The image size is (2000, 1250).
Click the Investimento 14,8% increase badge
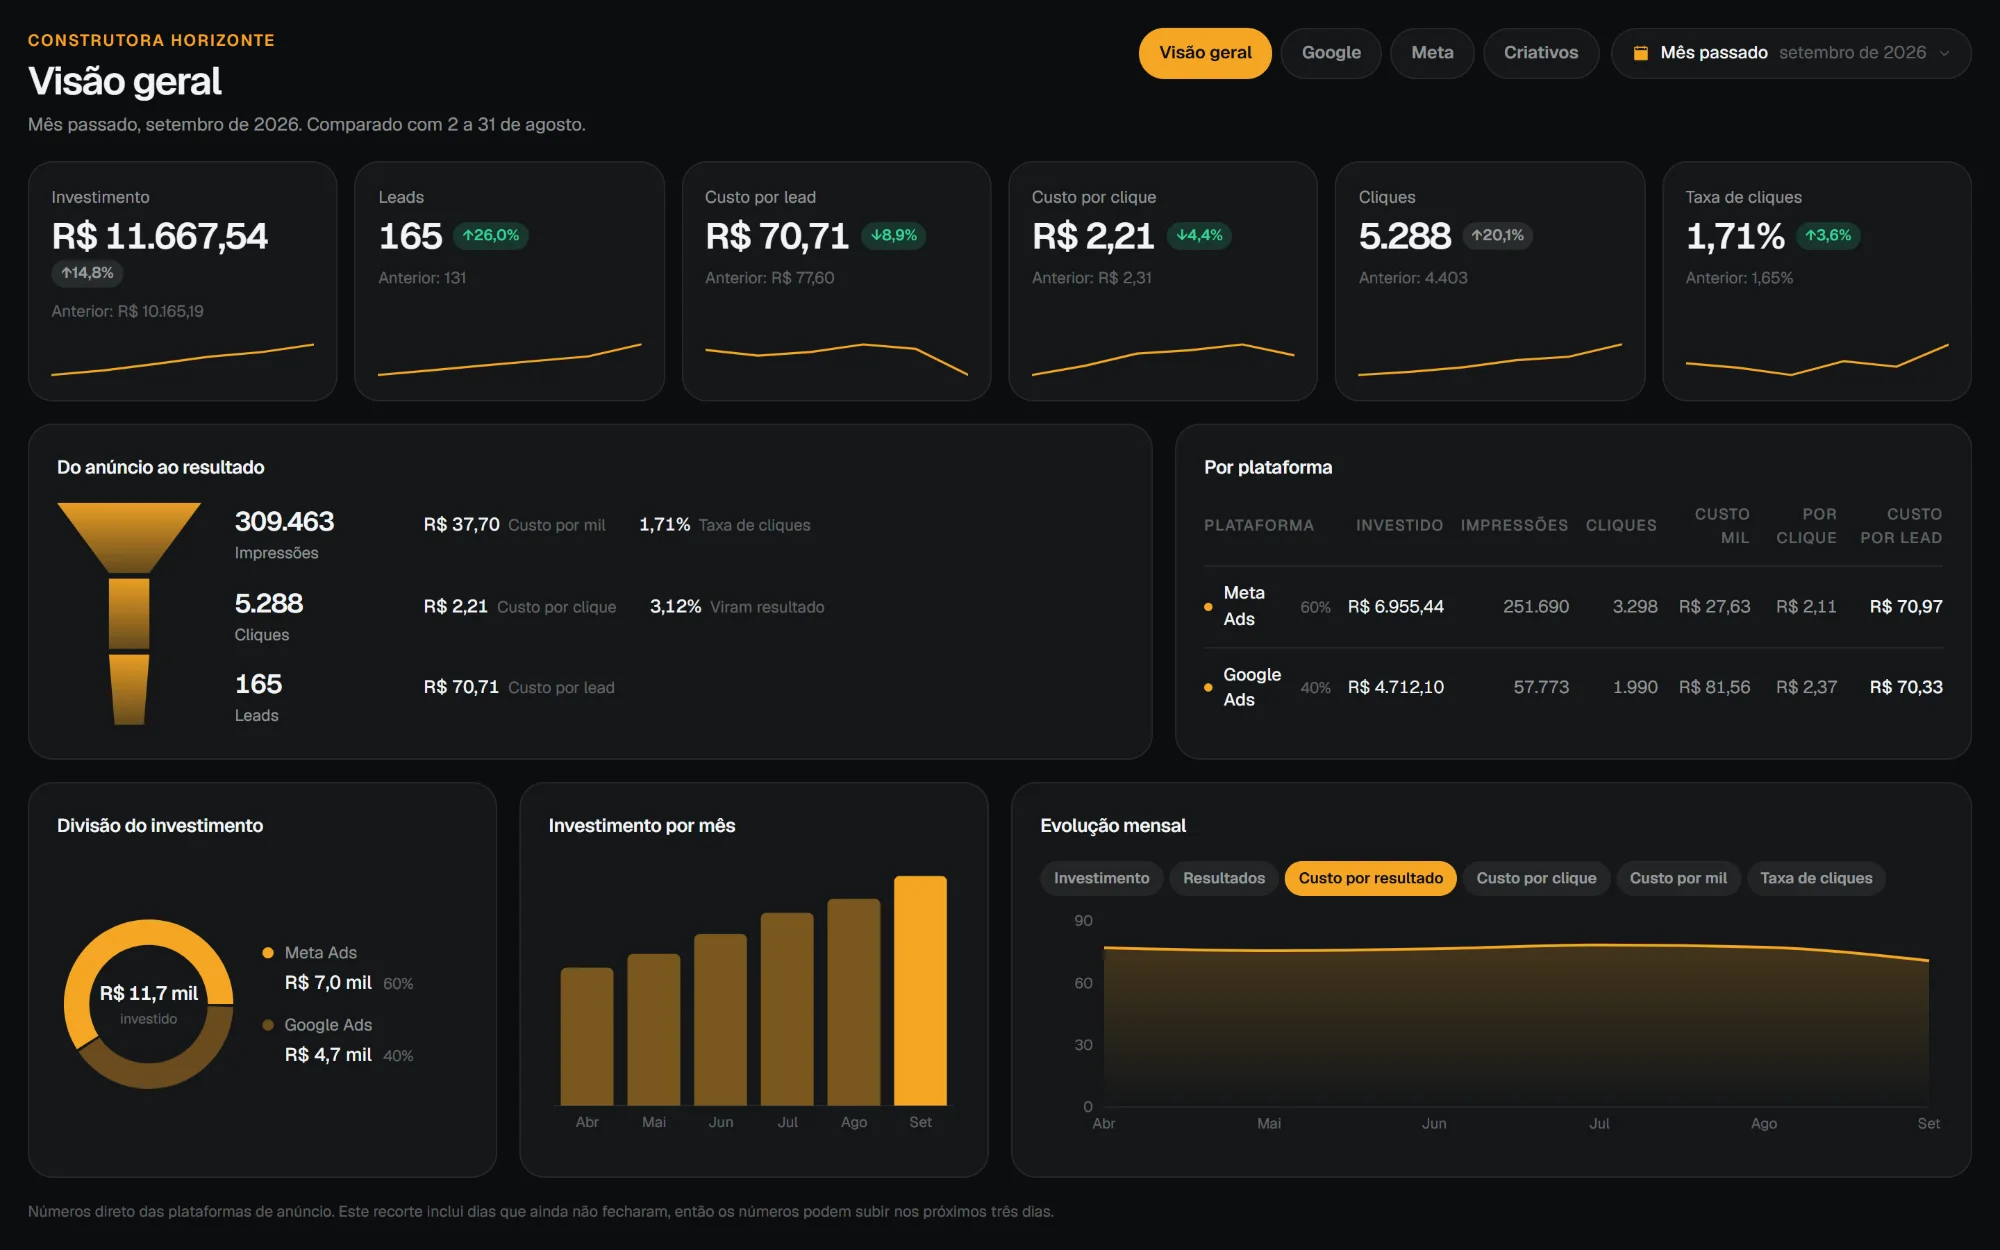[87, 272]
